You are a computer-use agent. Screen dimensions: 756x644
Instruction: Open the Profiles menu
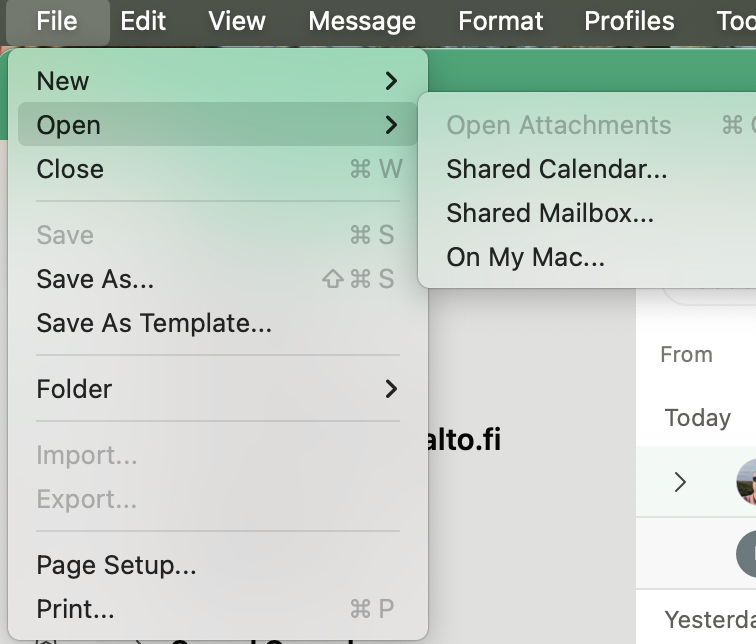pyautogui.click(x=629, y=21)
